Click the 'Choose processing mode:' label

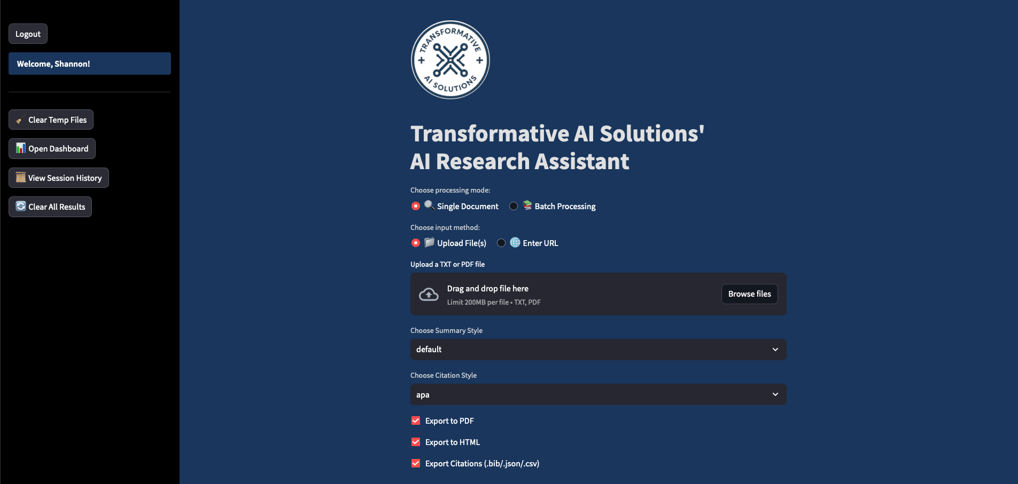(x=450, y=190)
